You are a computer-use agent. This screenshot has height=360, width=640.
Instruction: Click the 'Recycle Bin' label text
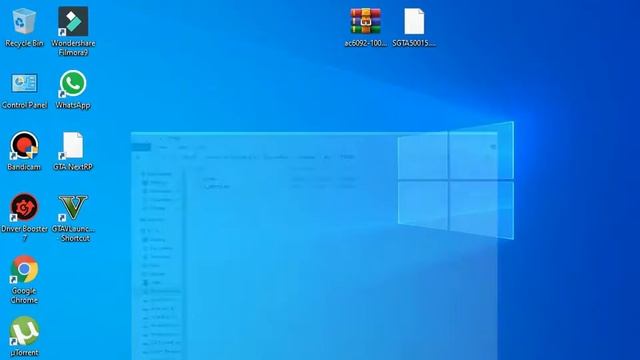24,43
